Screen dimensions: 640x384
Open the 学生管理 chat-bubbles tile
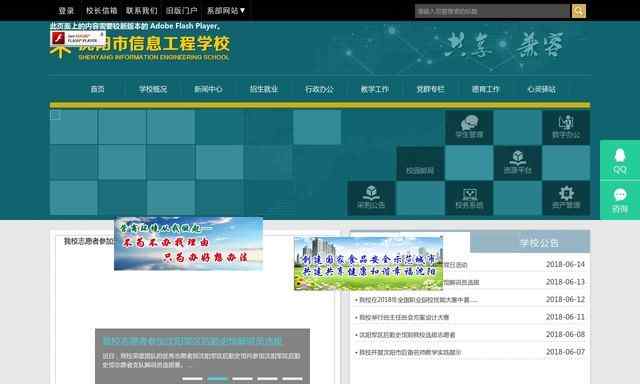pos(469,127)
